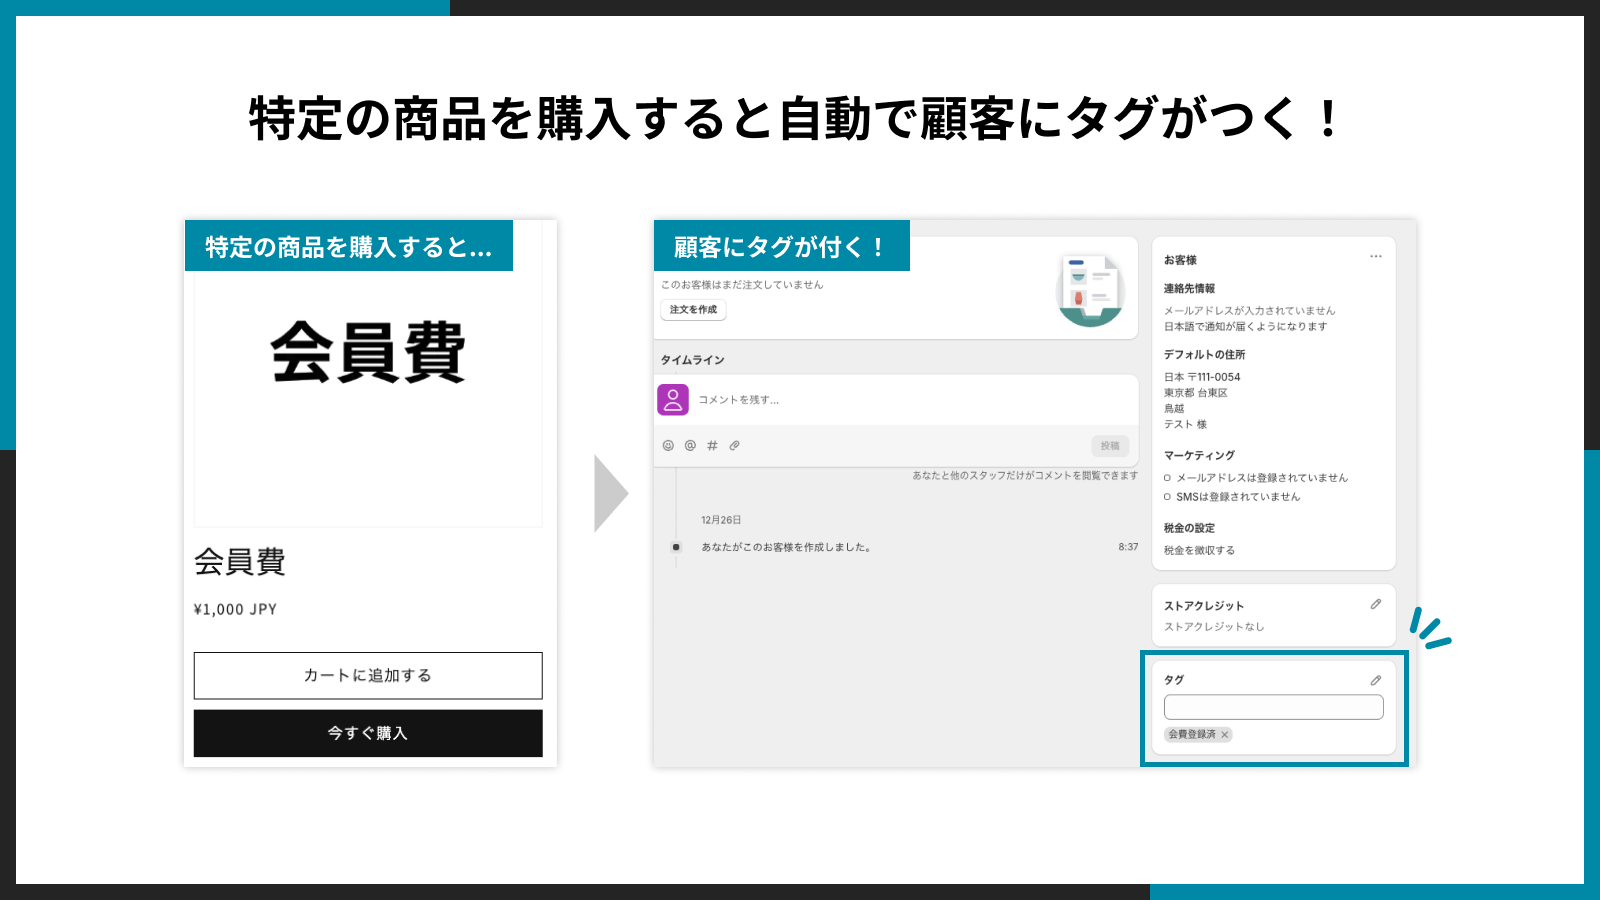Select the email marketing status circle
Screen dimensions: 1600x900
[x=1165, y=477]
